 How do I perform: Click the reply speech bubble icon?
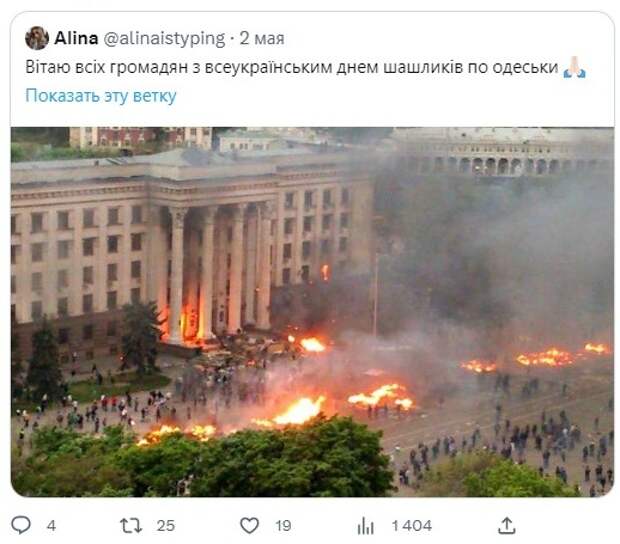[21, 525]
